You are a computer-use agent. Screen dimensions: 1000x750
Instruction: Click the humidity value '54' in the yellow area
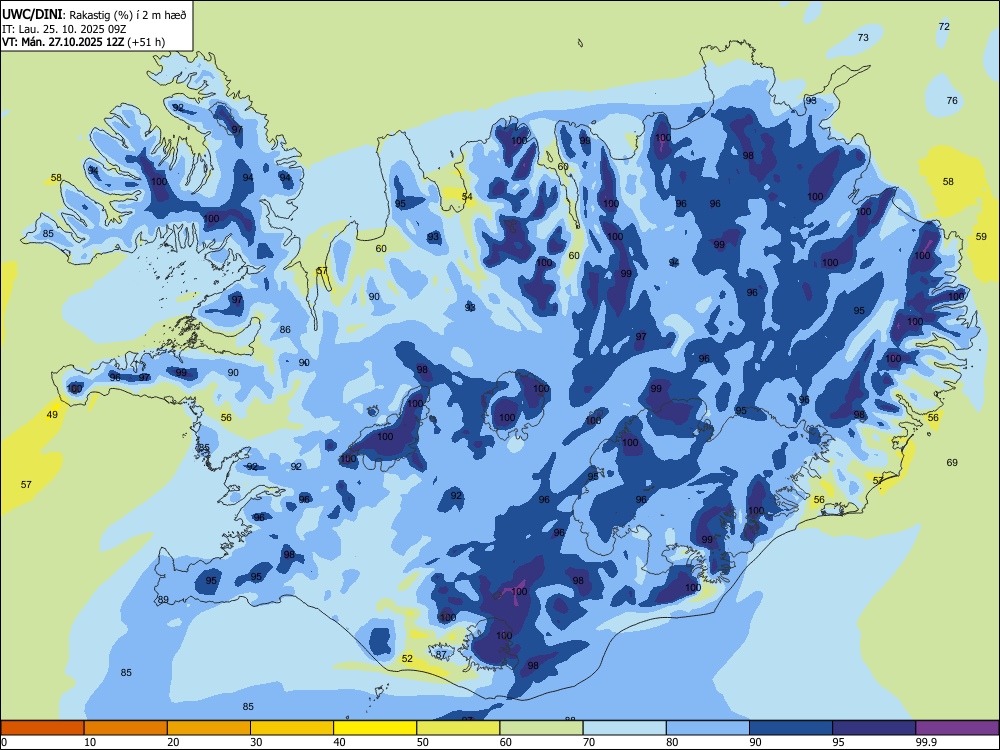(467, 197)
